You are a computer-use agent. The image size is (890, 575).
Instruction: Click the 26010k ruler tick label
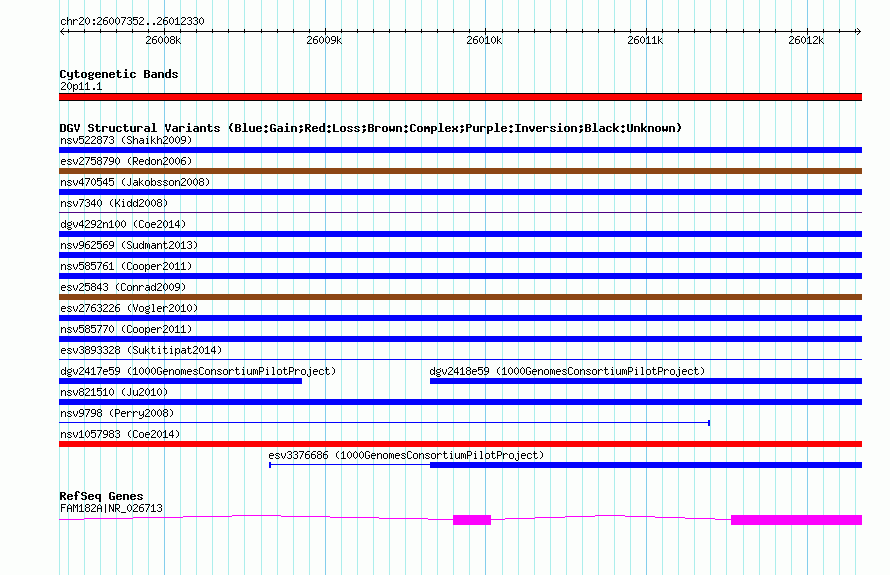(x=484, y=40)
